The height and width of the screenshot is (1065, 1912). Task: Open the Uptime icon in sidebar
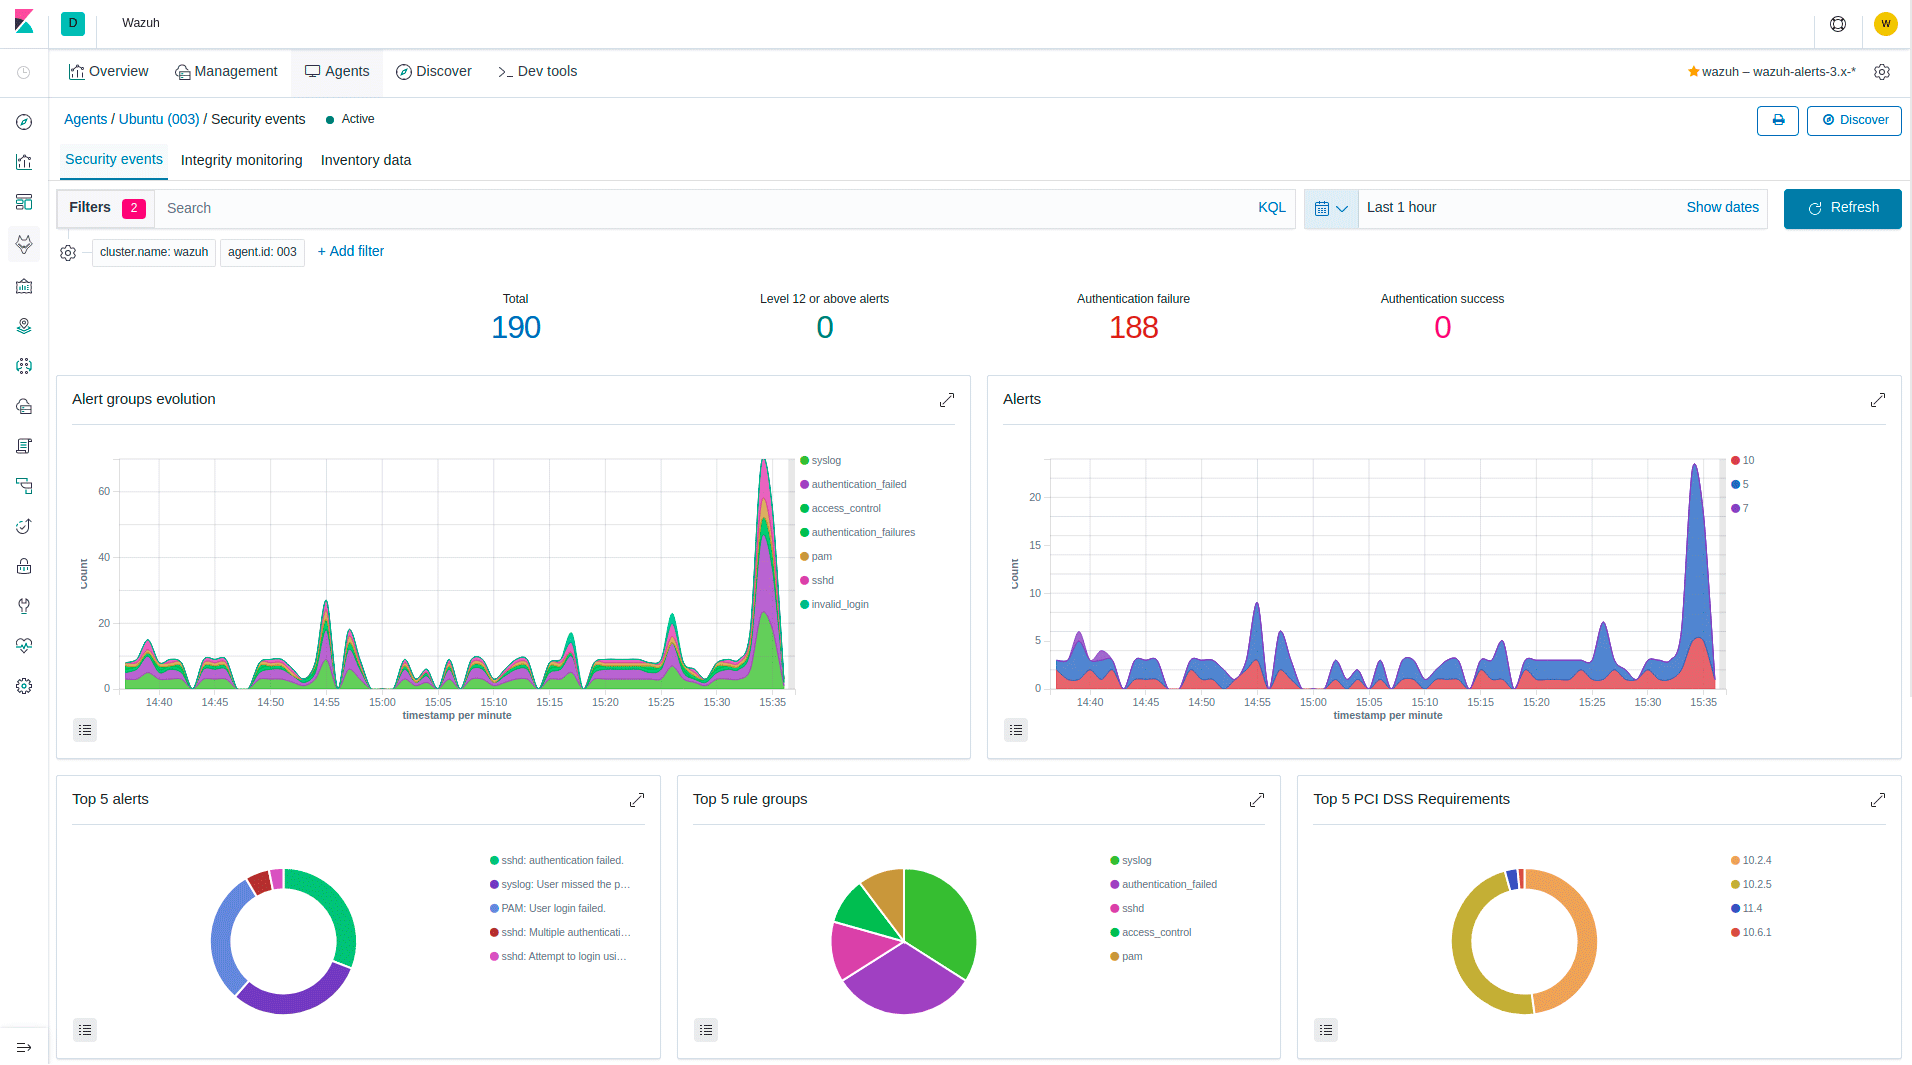coord(24,526)
